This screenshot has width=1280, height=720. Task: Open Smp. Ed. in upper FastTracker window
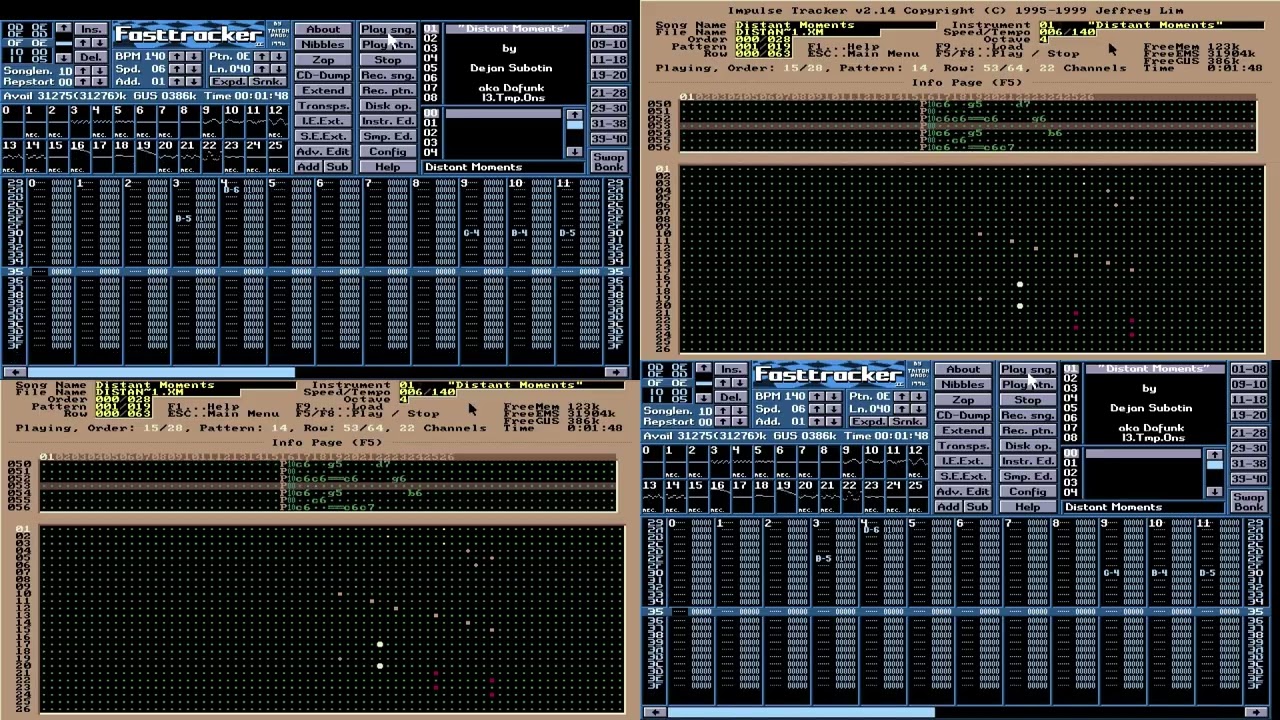tap(388, 136)
